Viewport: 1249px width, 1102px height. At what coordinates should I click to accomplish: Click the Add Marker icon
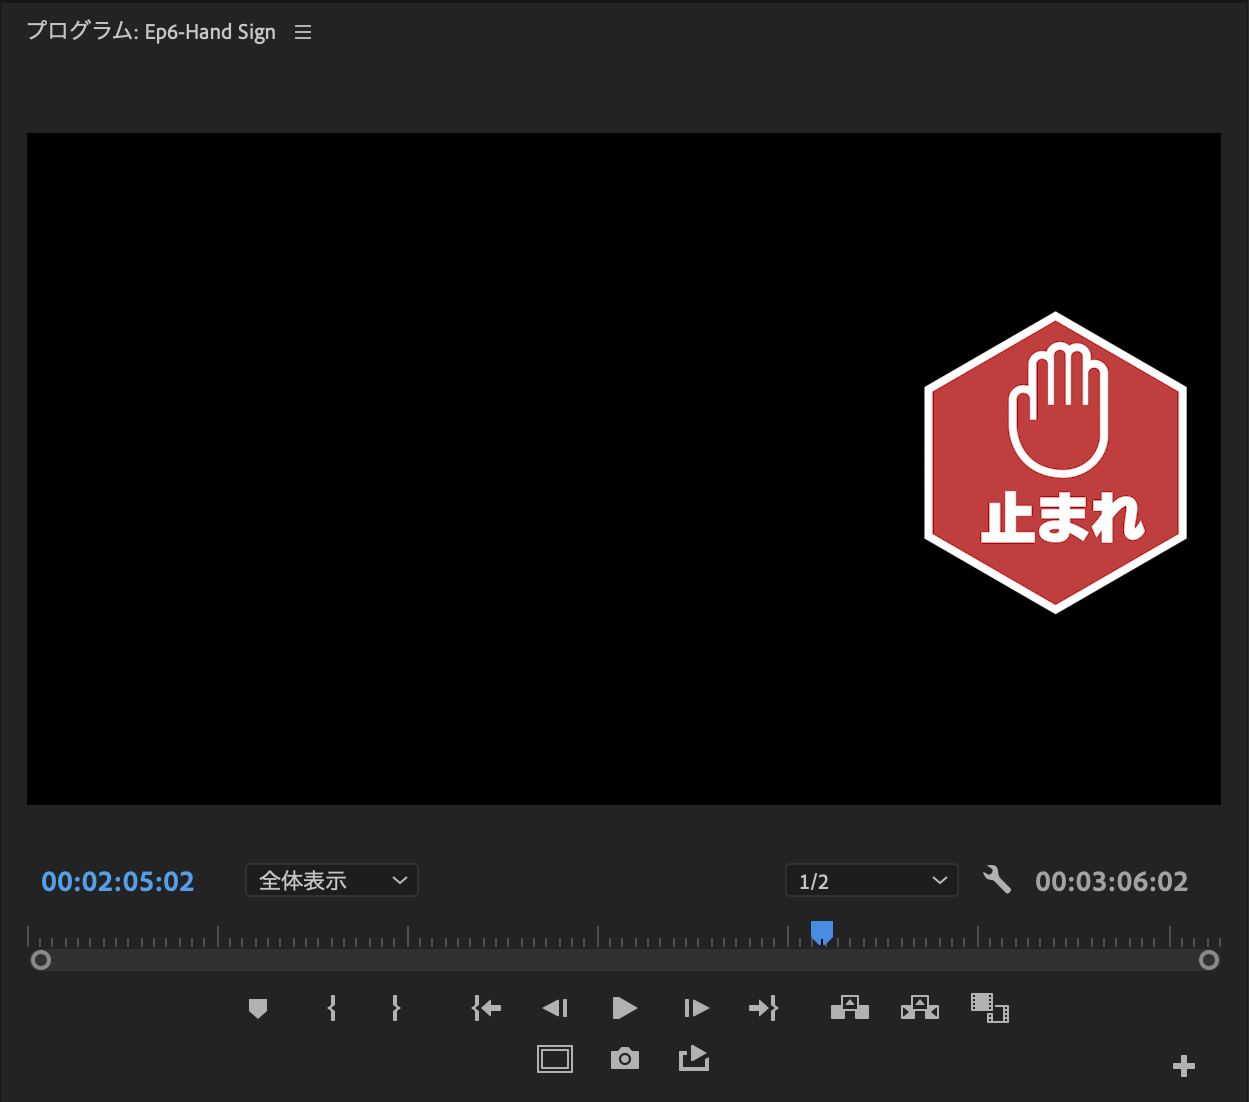click(258, 1008)
